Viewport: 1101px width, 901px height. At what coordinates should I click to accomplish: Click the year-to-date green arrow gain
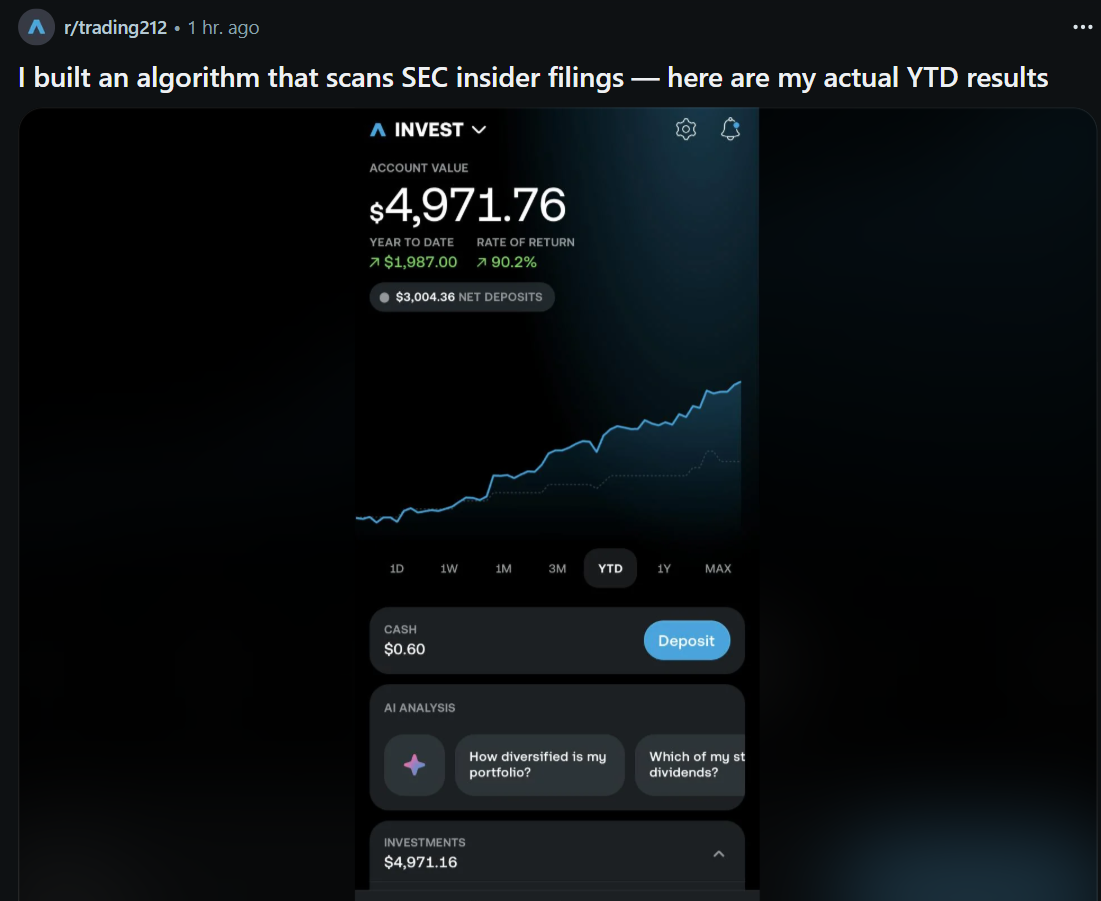(413, 262)
